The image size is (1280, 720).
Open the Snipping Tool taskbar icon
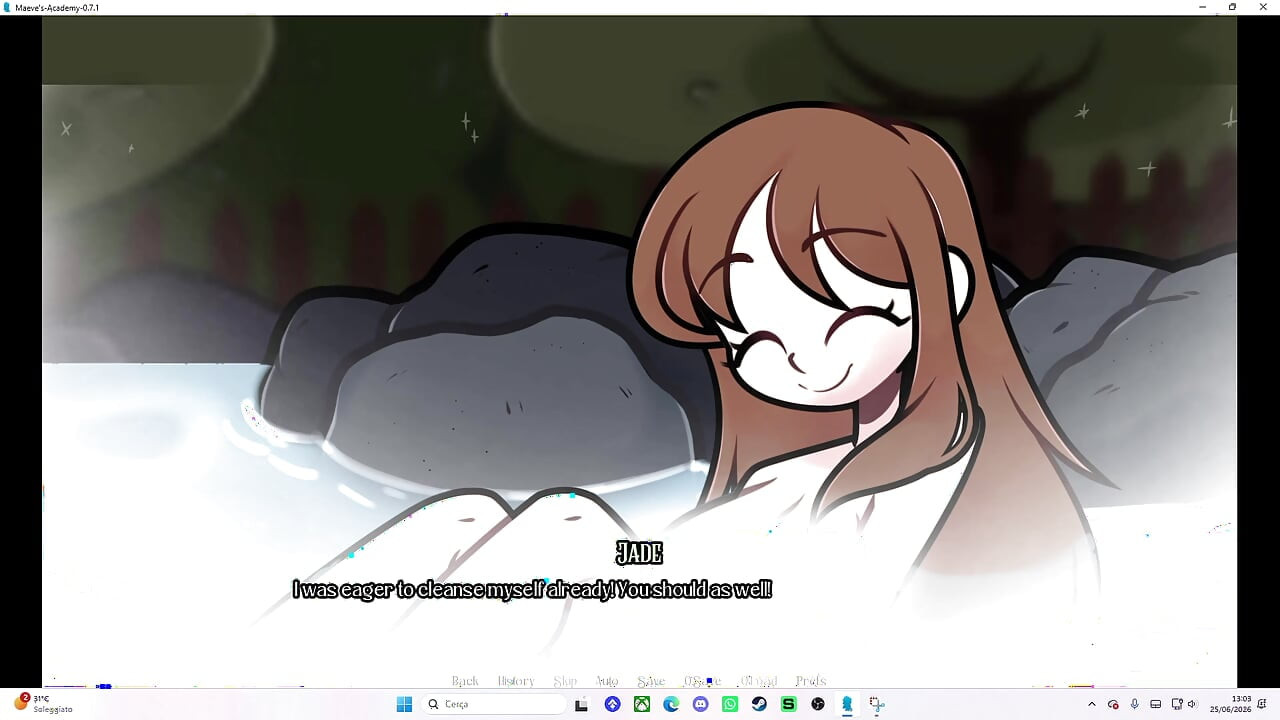point(876,704)
